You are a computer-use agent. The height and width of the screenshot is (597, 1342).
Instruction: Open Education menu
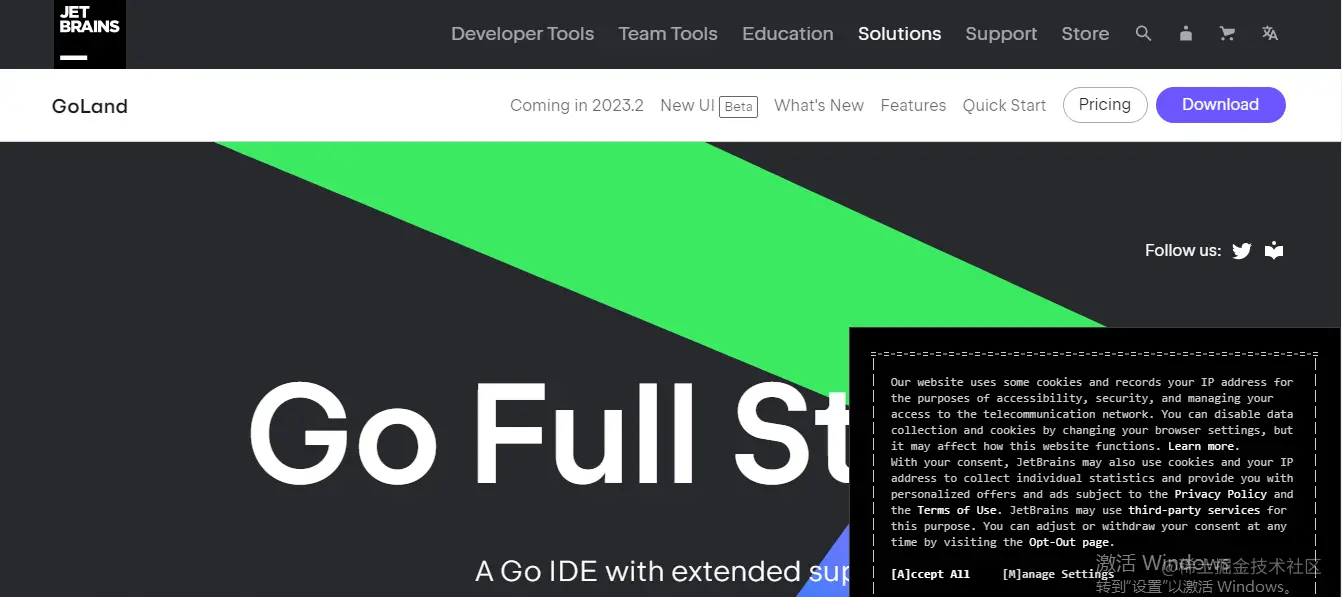[x=788, y=34]
